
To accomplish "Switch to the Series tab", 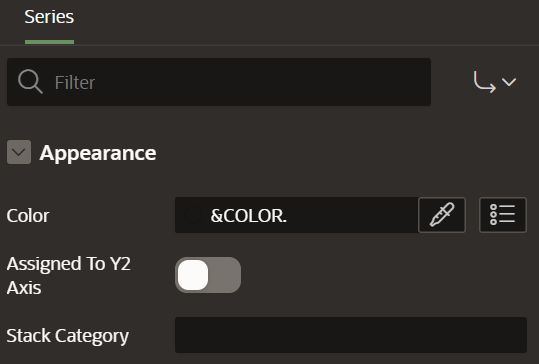I will pyautogui.click(x=49, y=17).
